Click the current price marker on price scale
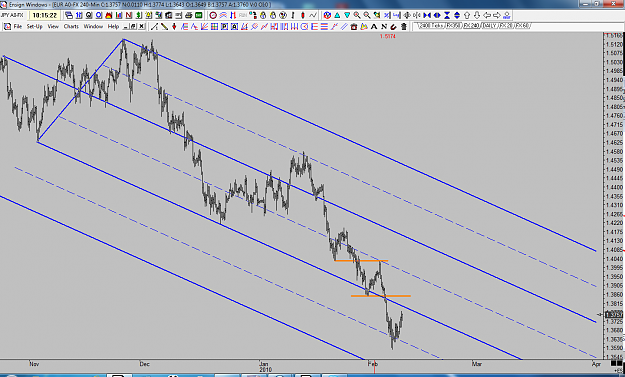The width and height of the screenshot is (625, 377). click(x=614, y=314)
